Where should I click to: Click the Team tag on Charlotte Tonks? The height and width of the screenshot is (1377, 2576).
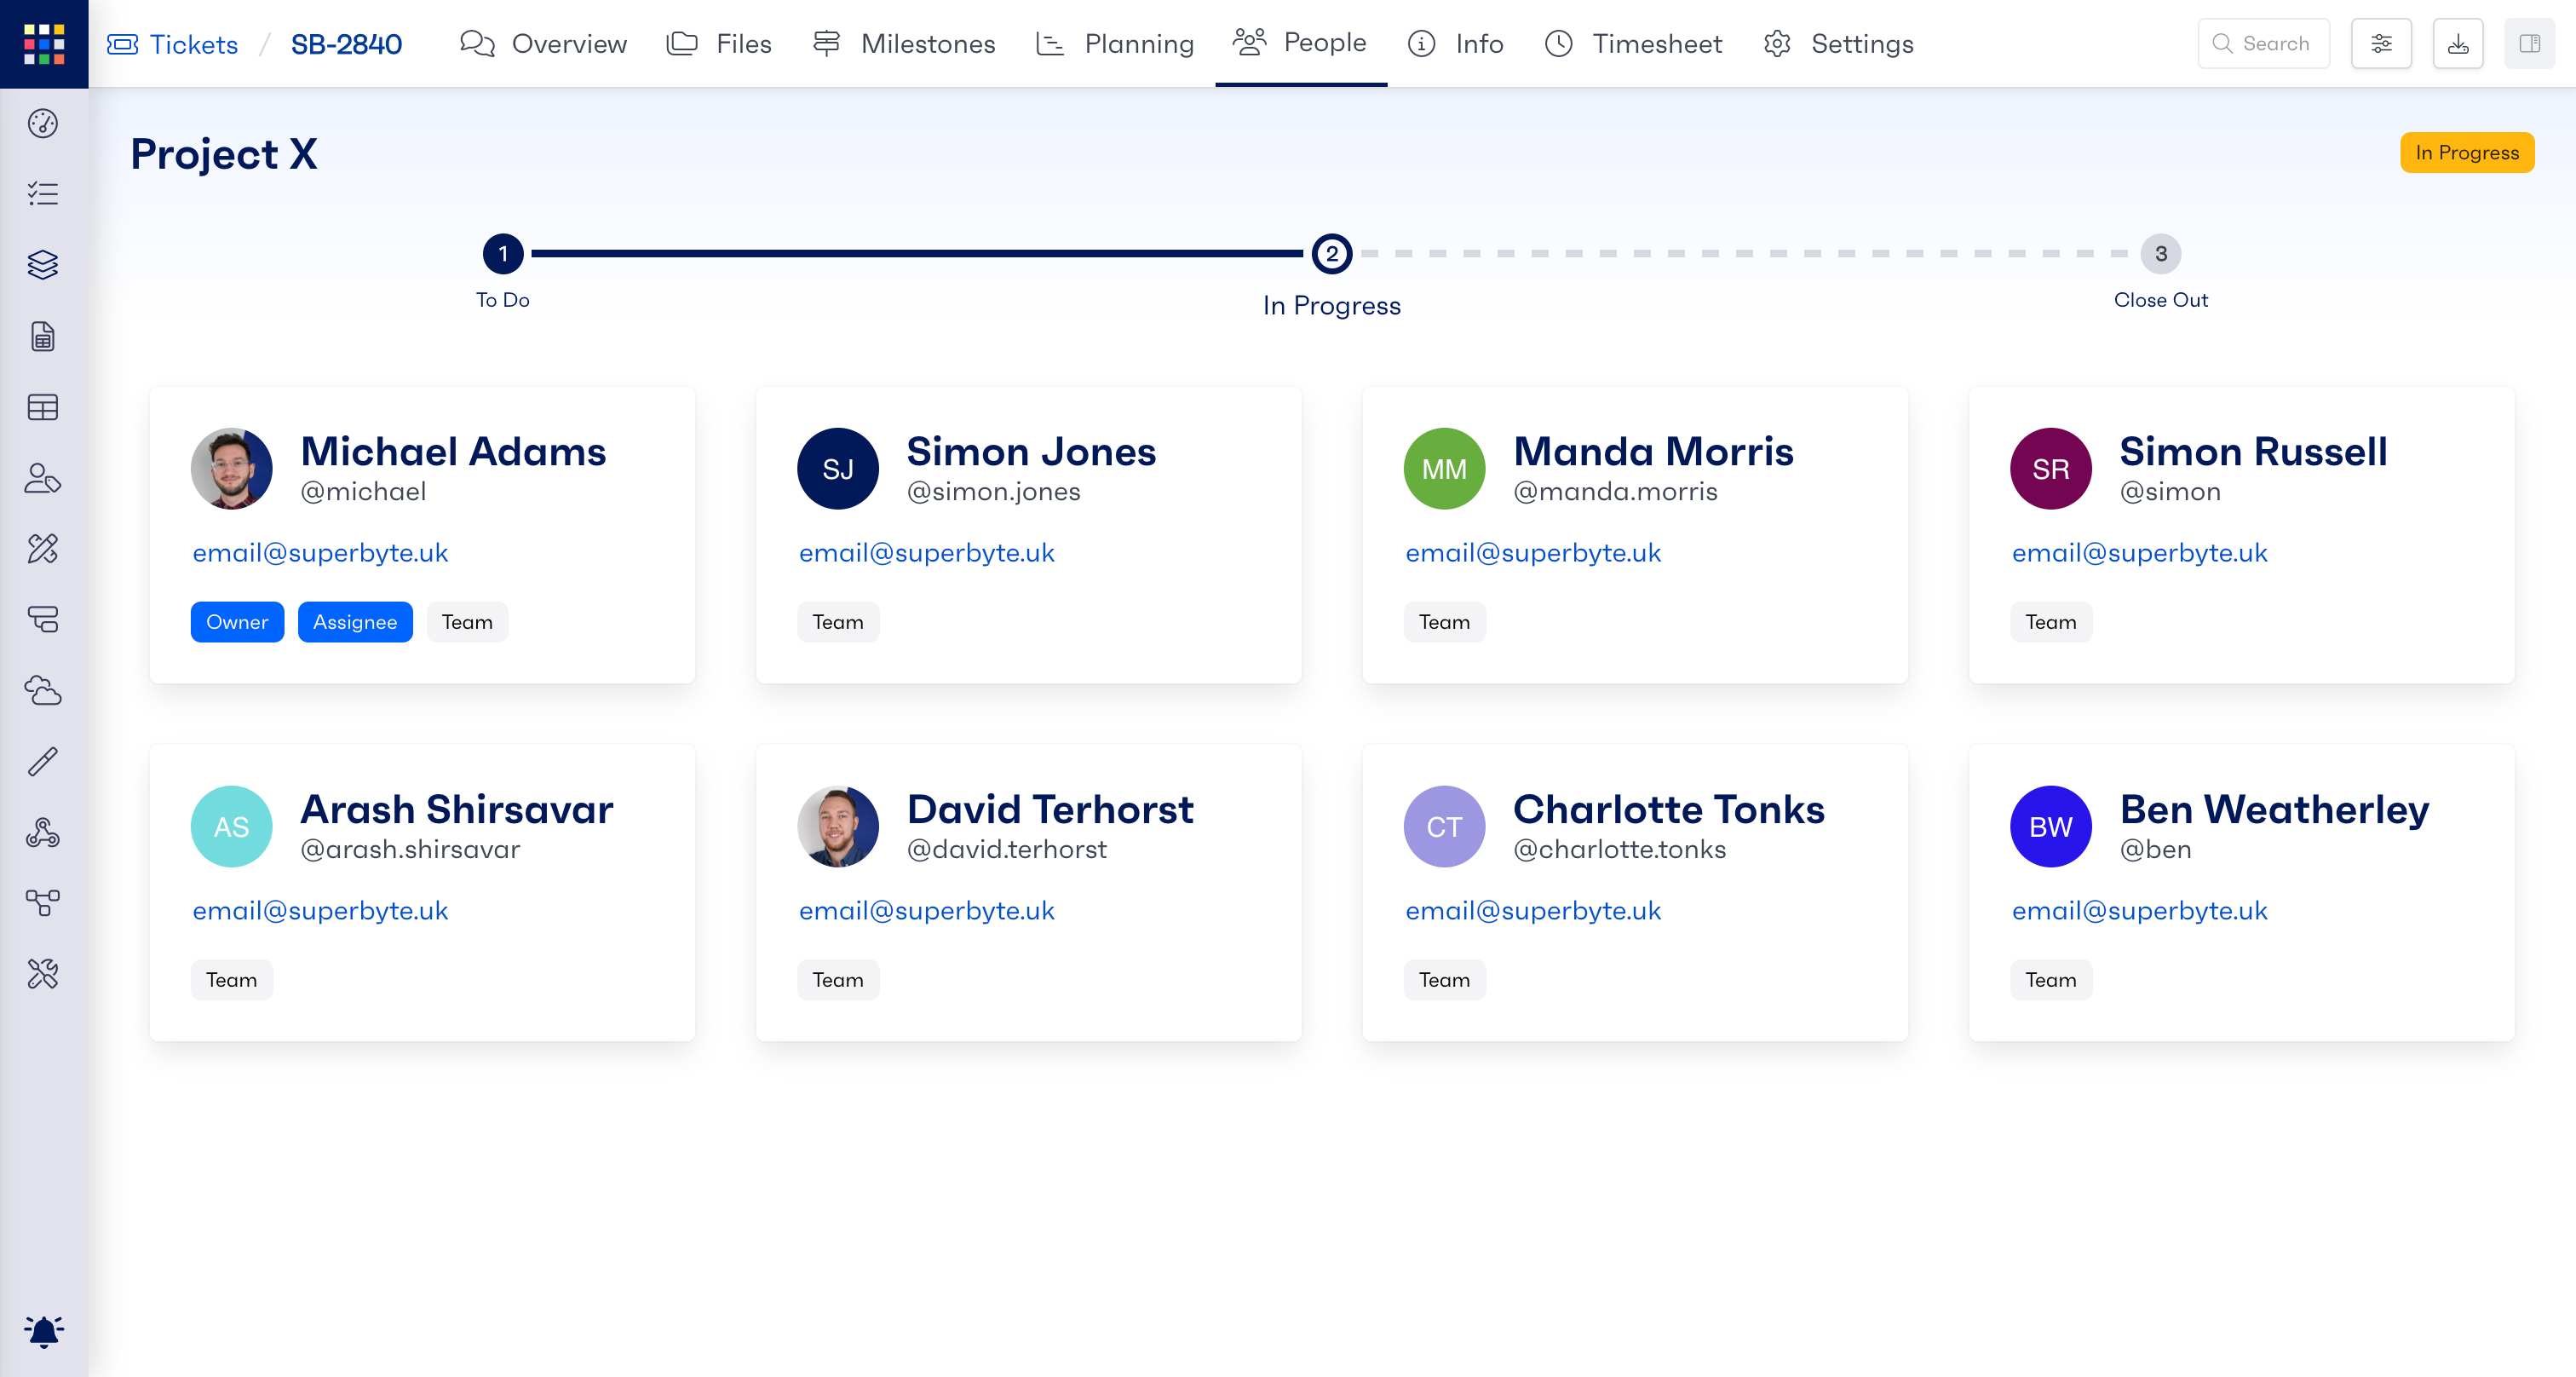[1444, 980]
